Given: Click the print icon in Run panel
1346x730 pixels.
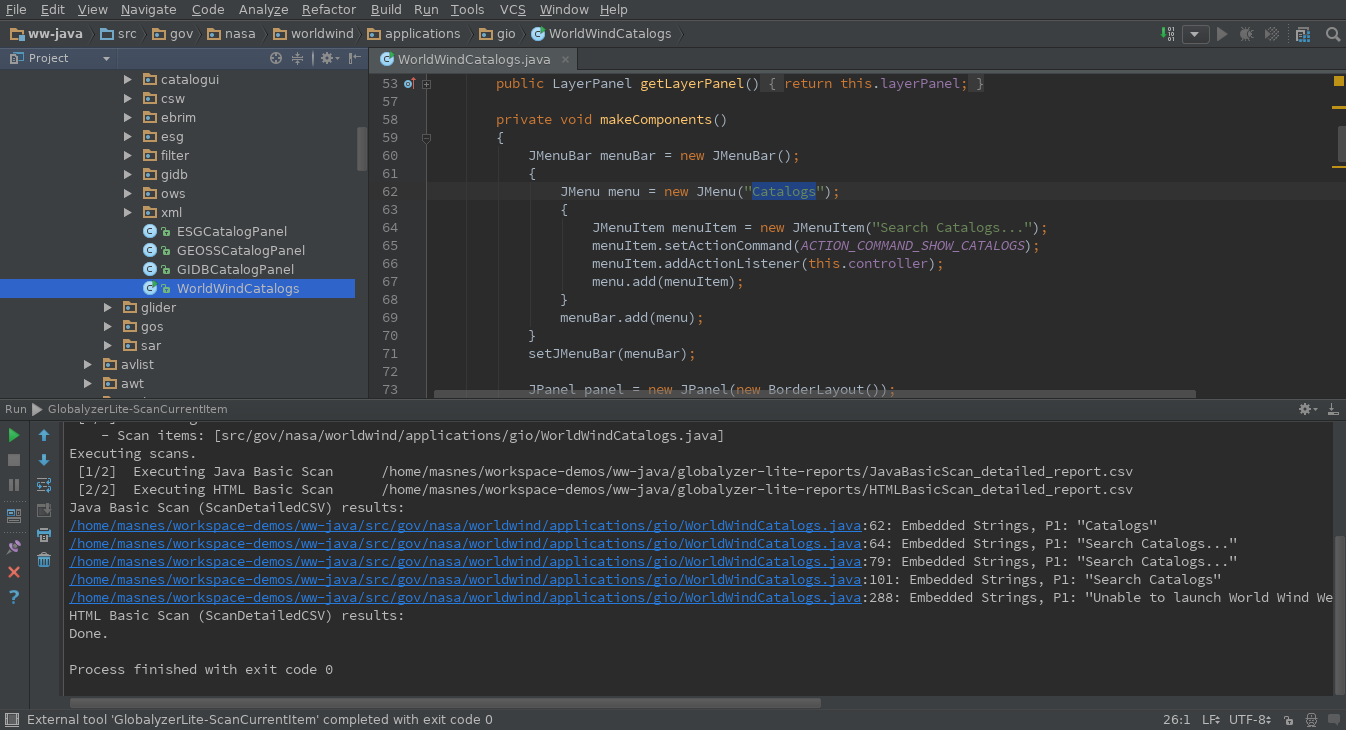Looking at the screenshot, I should (x=44, y=535).
